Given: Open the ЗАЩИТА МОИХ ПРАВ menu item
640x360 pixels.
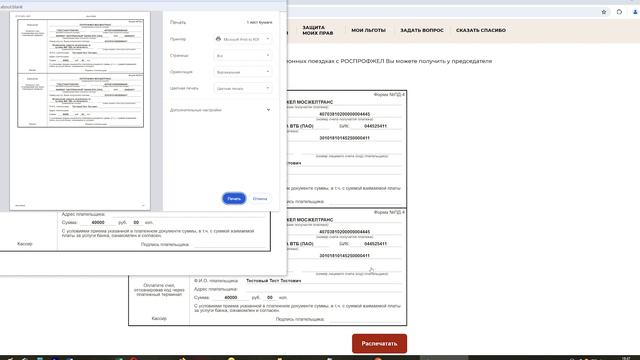Looking at the screenshot, I should [x=318, y=30].
